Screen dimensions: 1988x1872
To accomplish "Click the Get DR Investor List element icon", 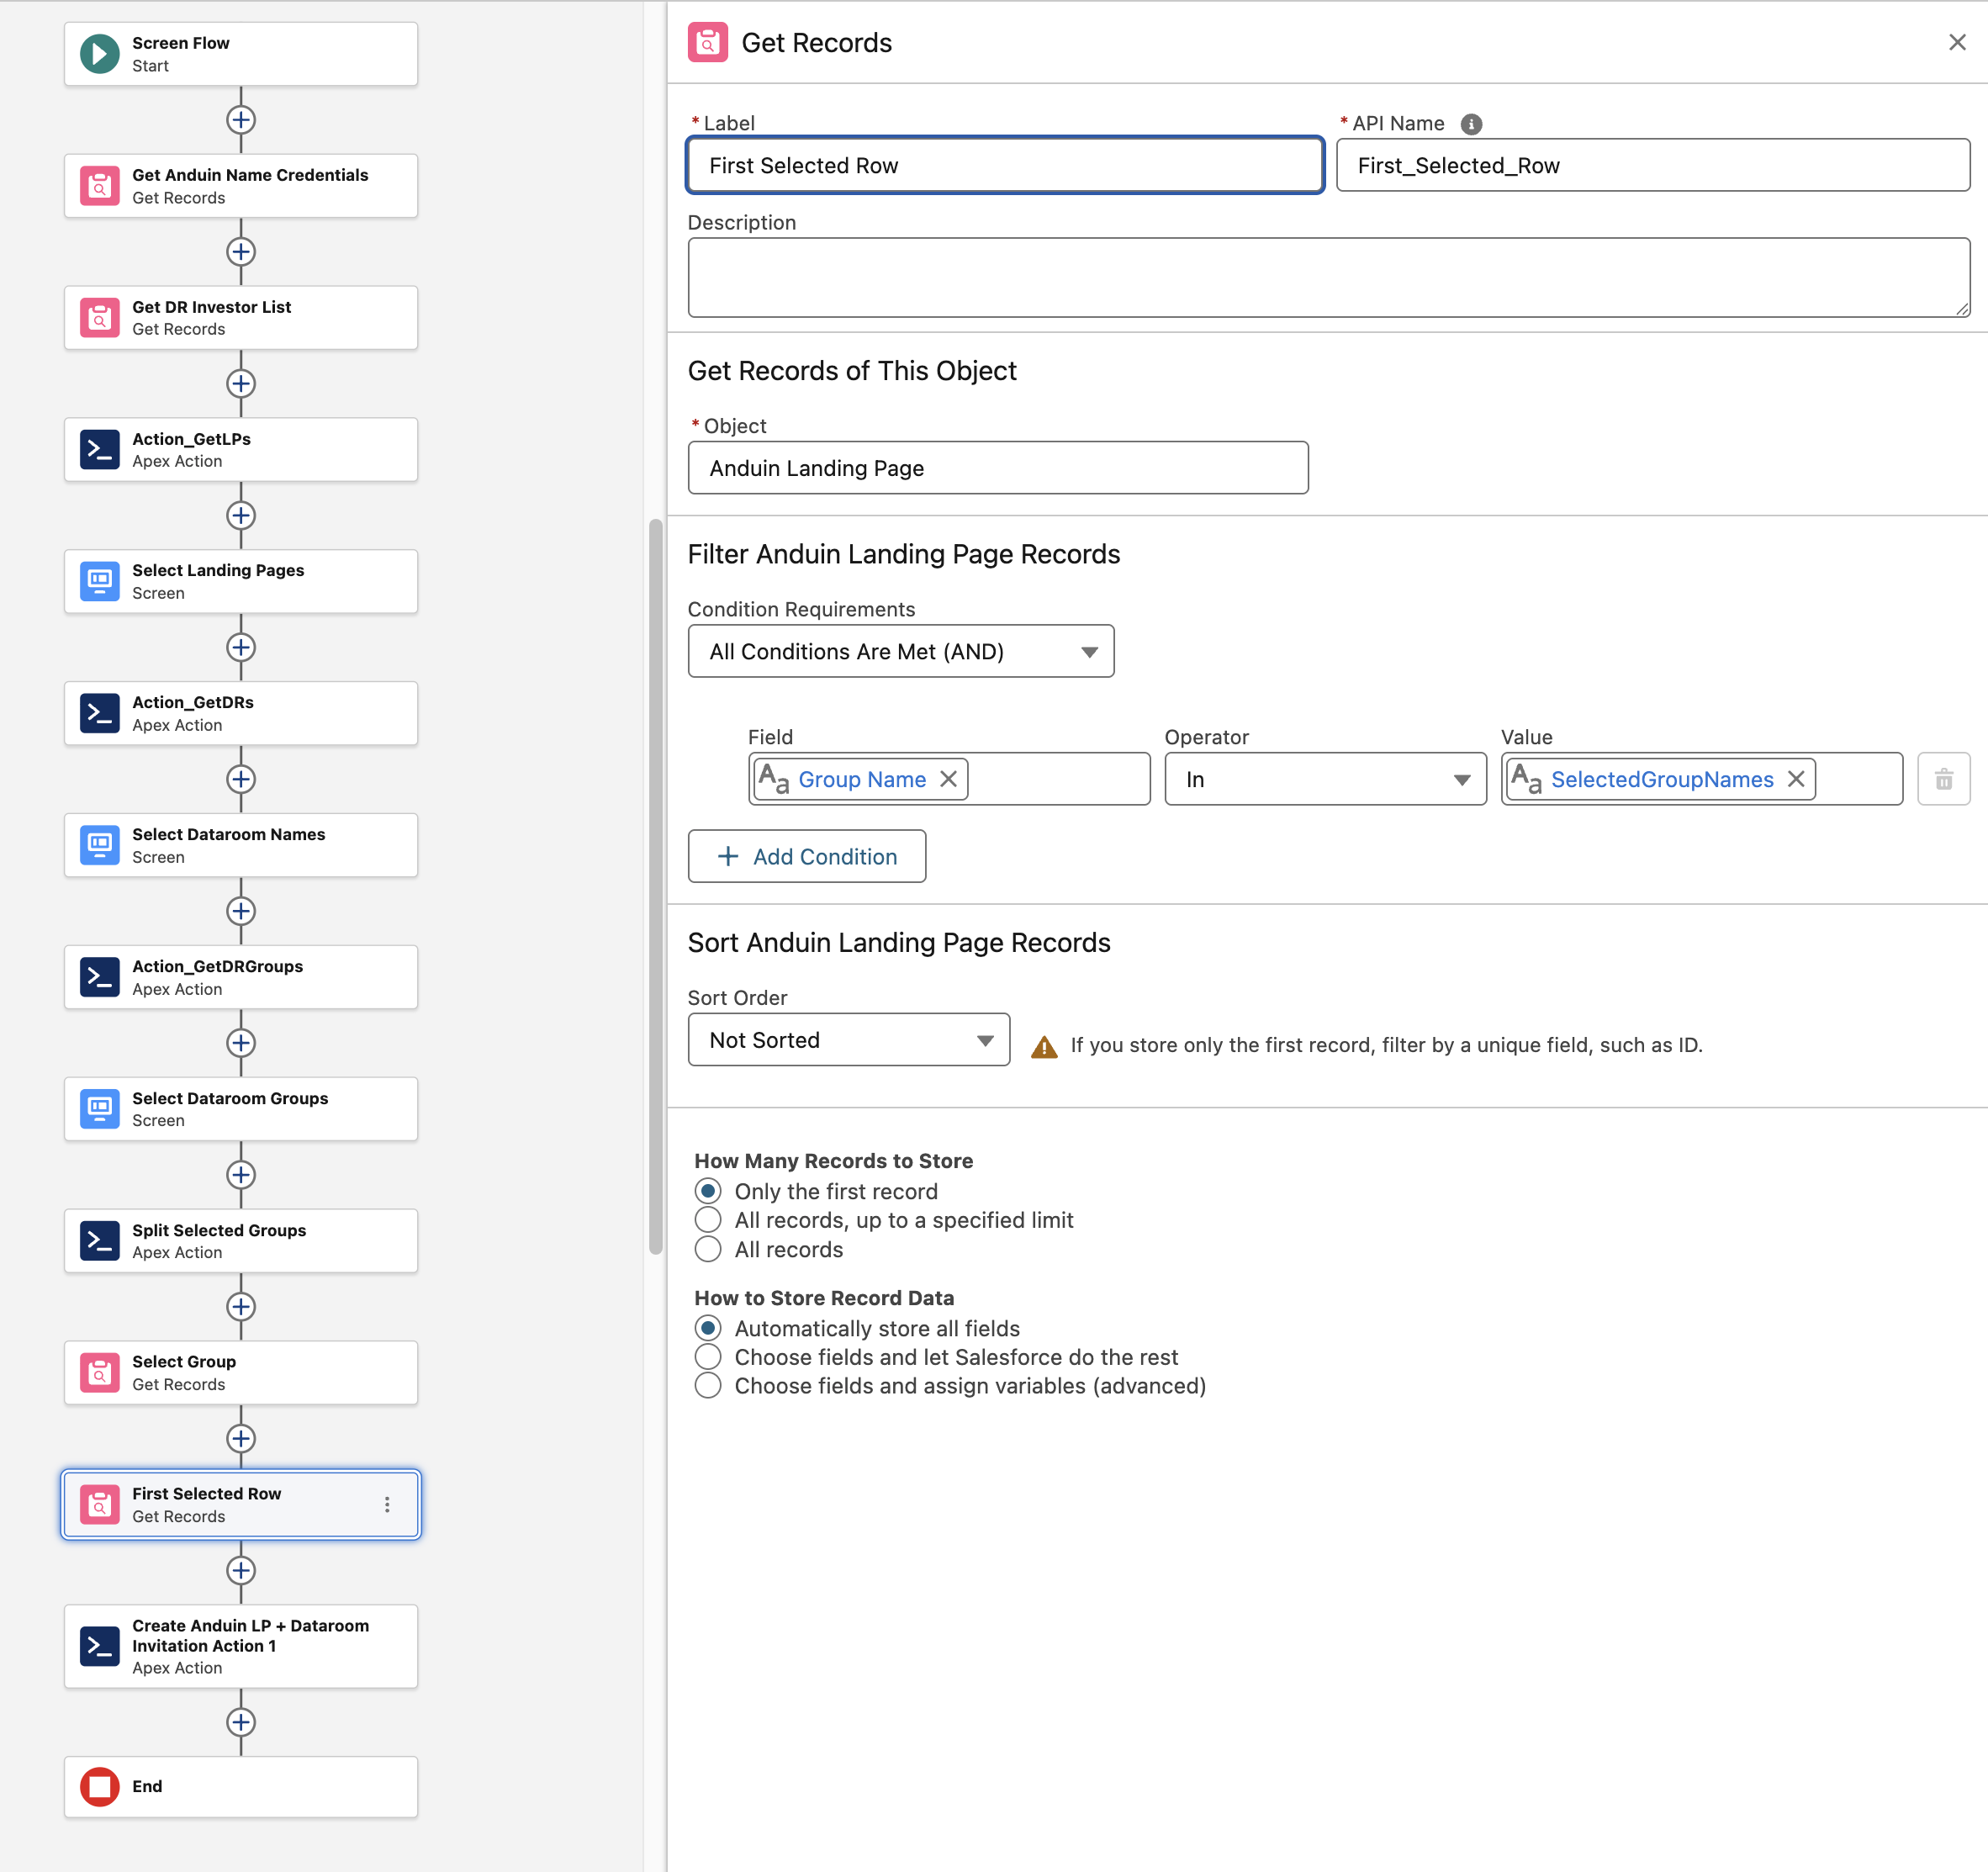I will click(100, 318).
